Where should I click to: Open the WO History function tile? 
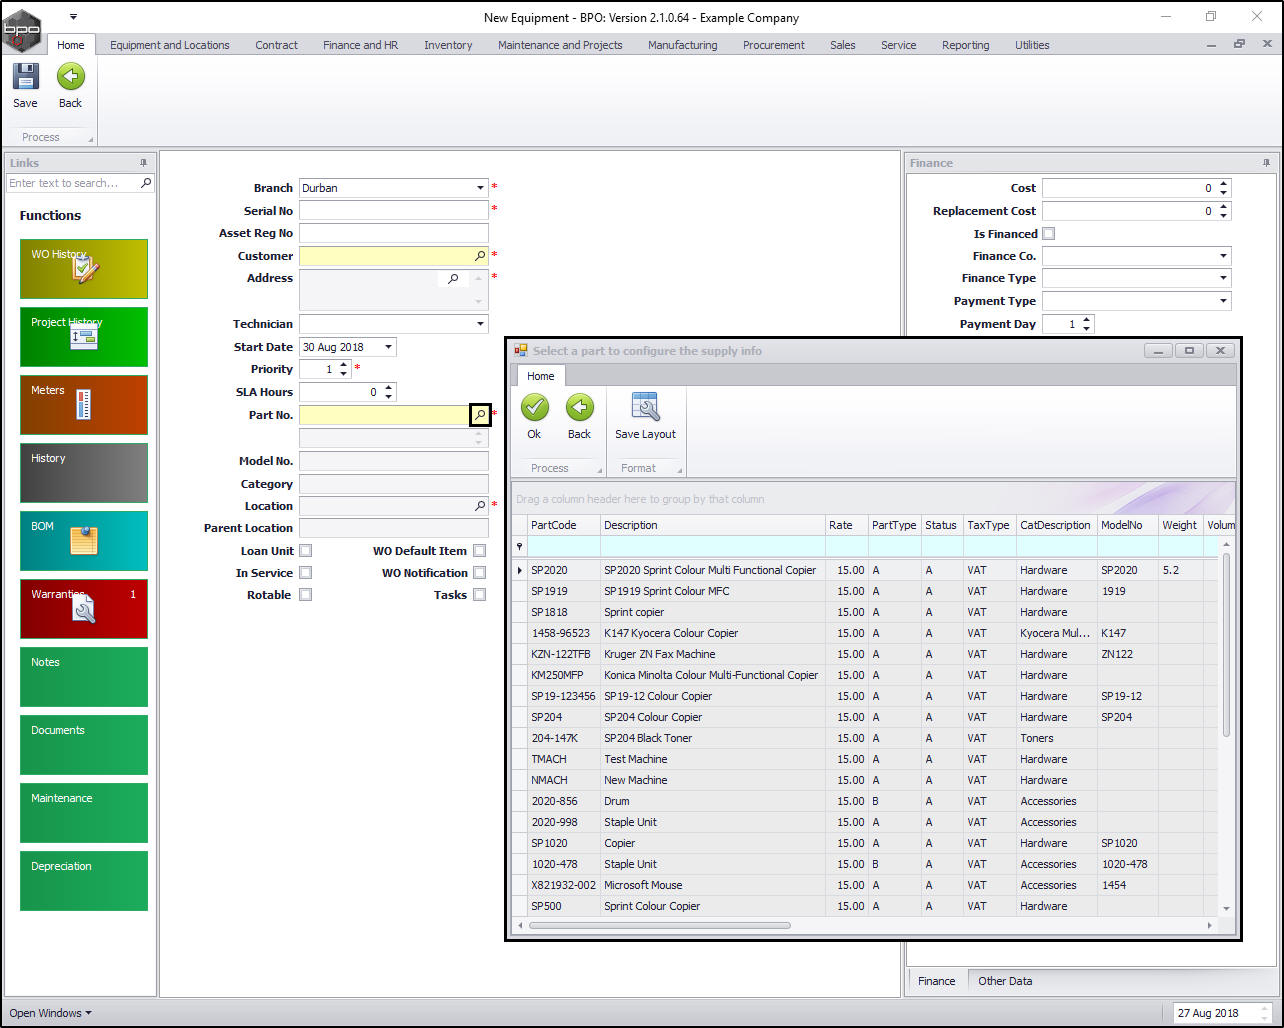(83, 268)
